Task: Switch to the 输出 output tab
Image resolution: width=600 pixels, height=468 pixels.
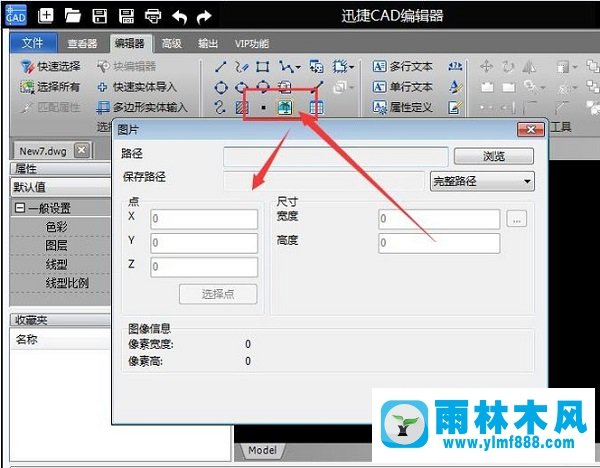Action: point(208,44)
